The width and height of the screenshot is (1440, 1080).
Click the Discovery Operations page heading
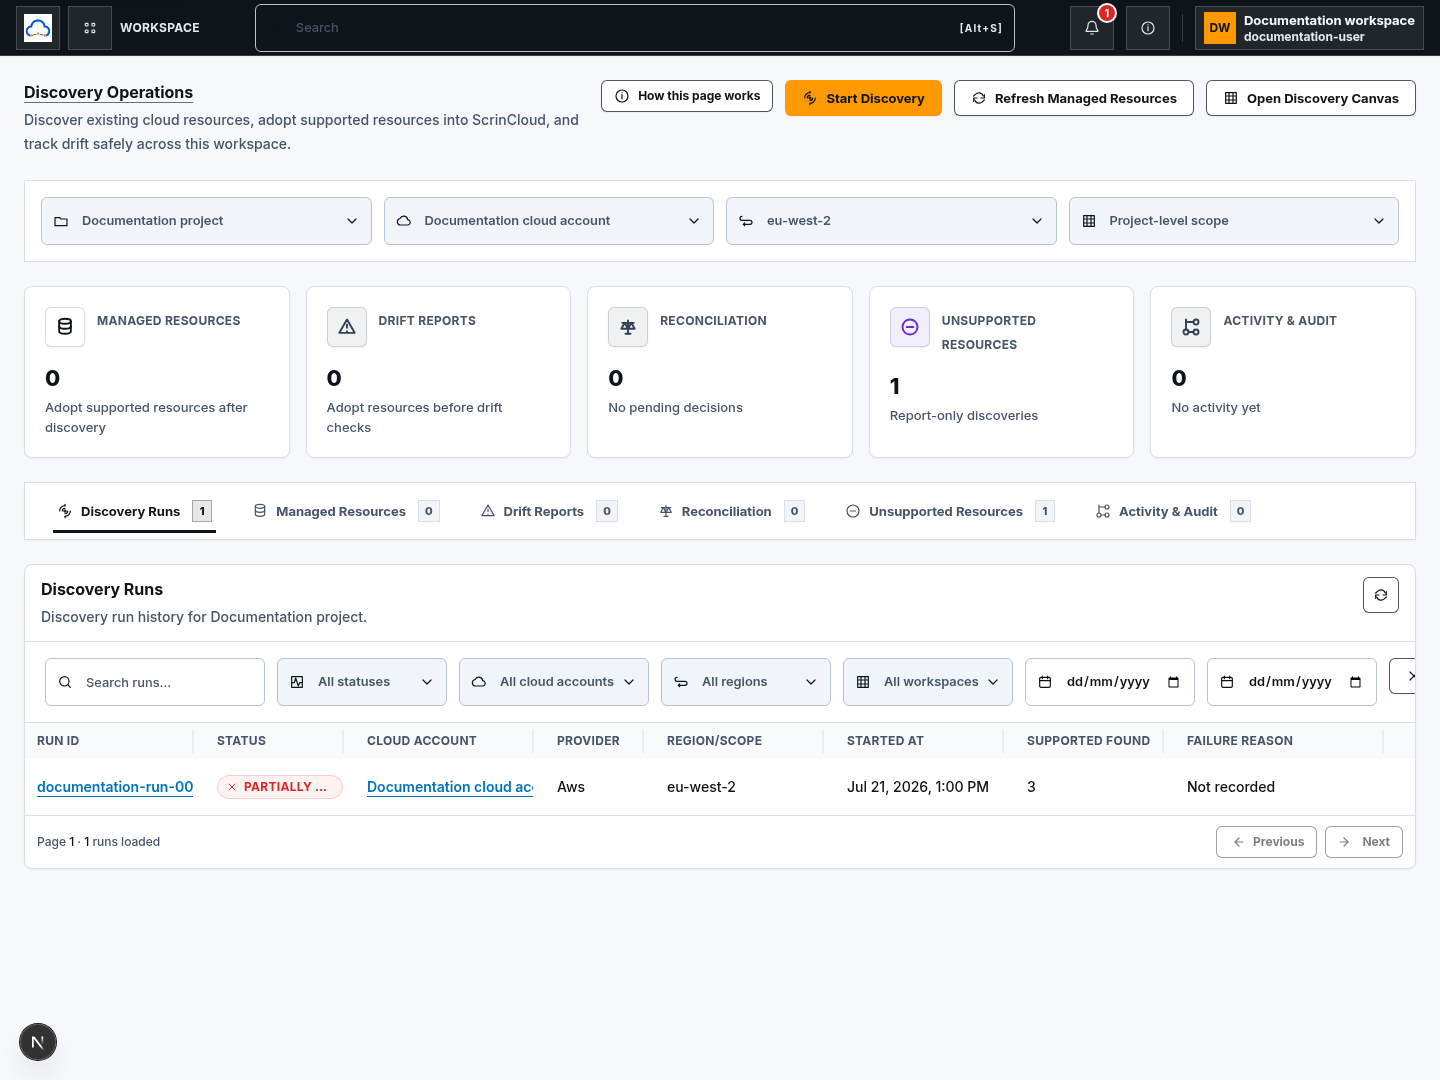tap(108, 92)
